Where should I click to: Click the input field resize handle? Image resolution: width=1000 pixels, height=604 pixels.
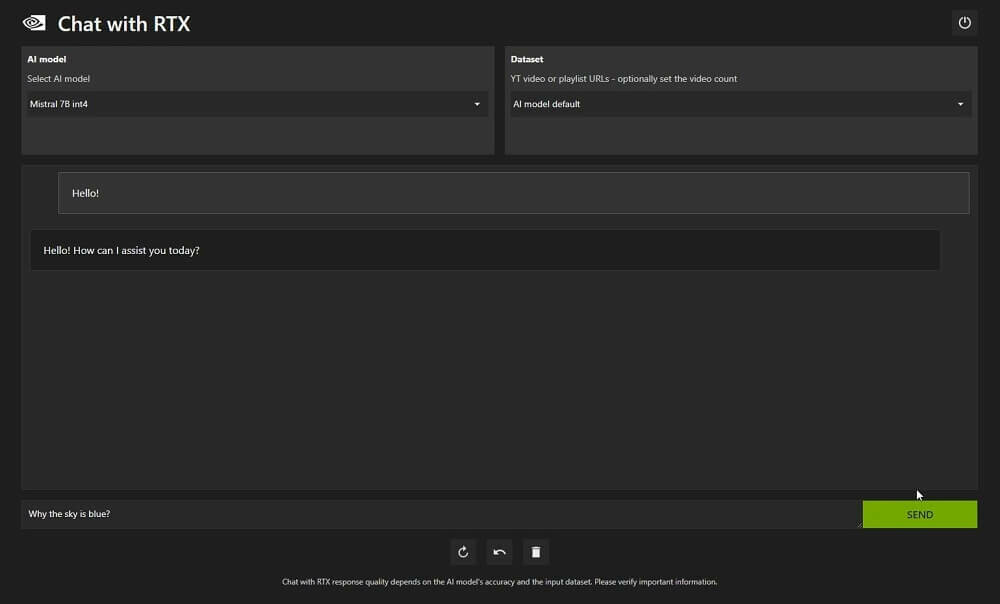(x=859, y=525)
